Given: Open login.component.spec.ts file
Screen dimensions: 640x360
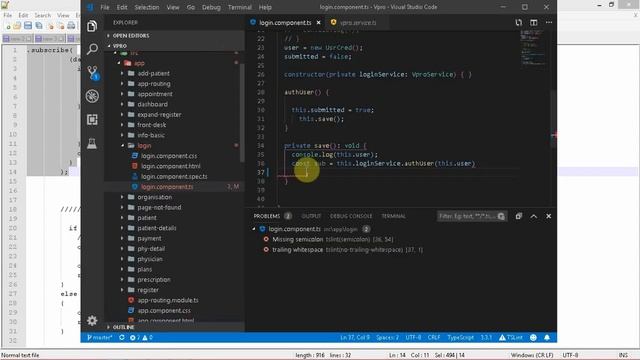Looking at the screenshot, I should click(174, 176).
